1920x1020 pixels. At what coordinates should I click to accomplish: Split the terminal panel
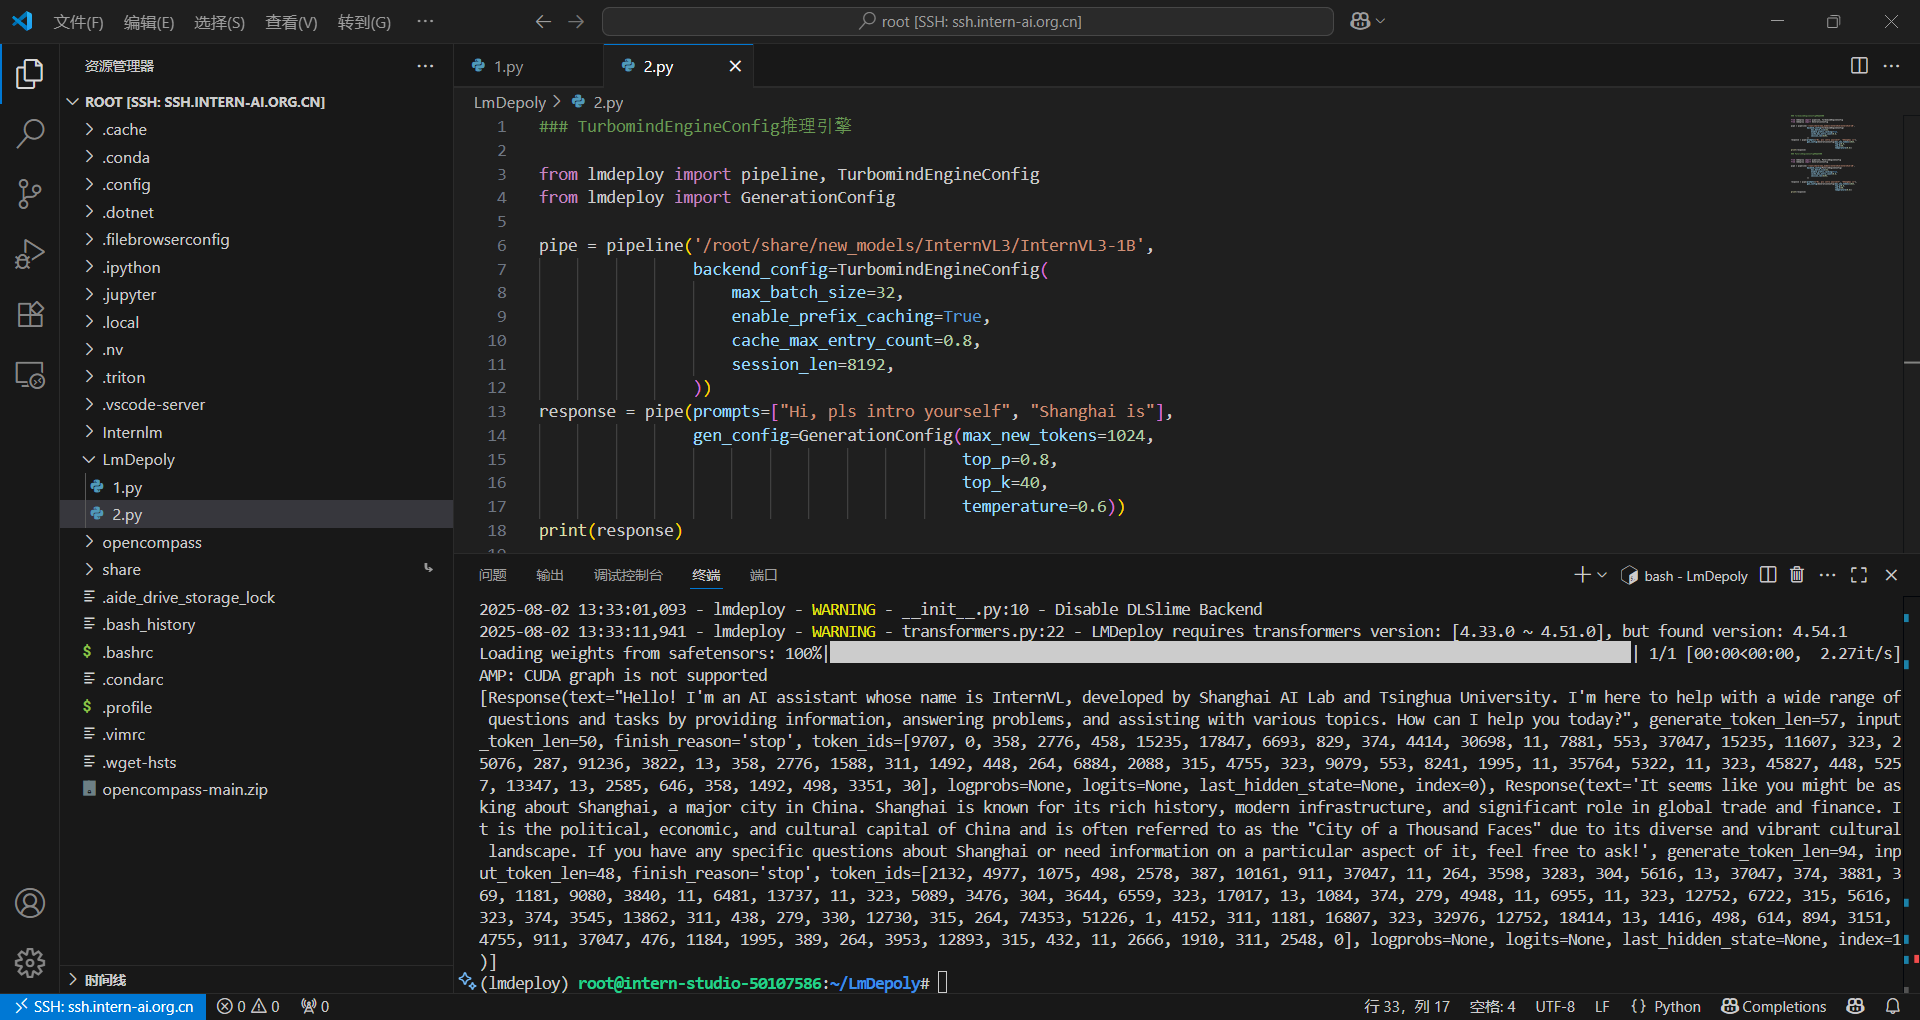(1768, 575)
